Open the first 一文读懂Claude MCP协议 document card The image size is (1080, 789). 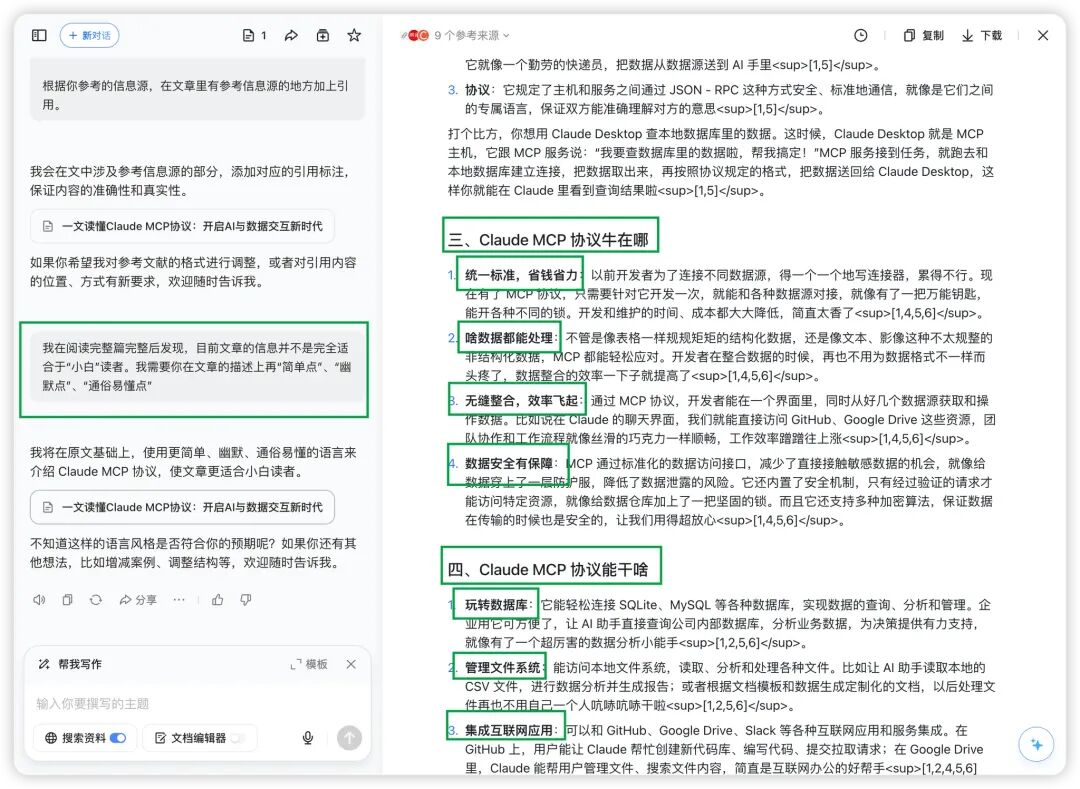[183, 226]
